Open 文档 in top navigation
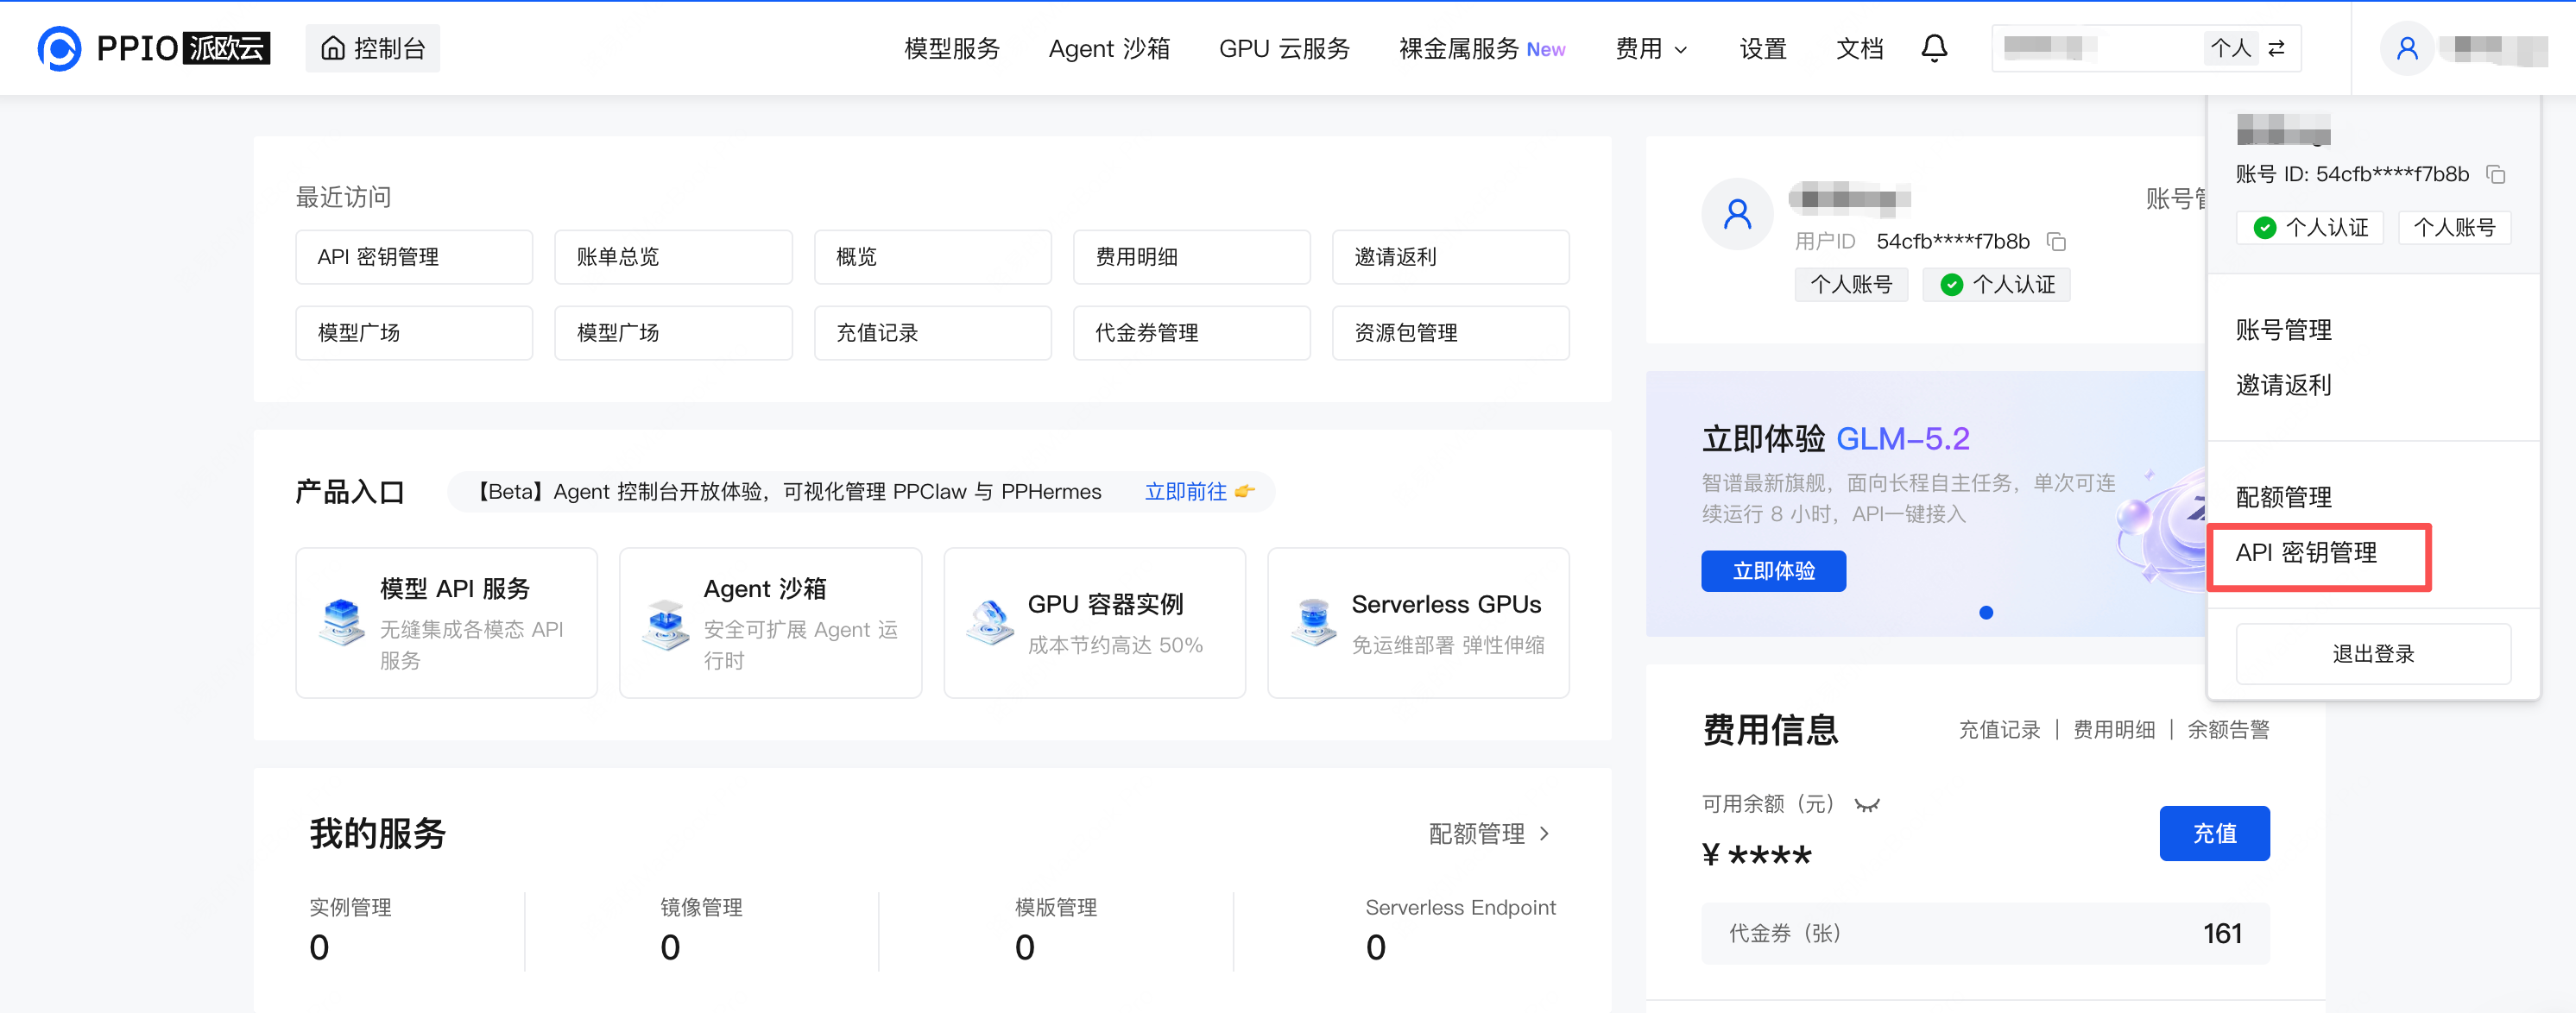This screenshot has height=1013, width=2576. [x=1860, y=49]
